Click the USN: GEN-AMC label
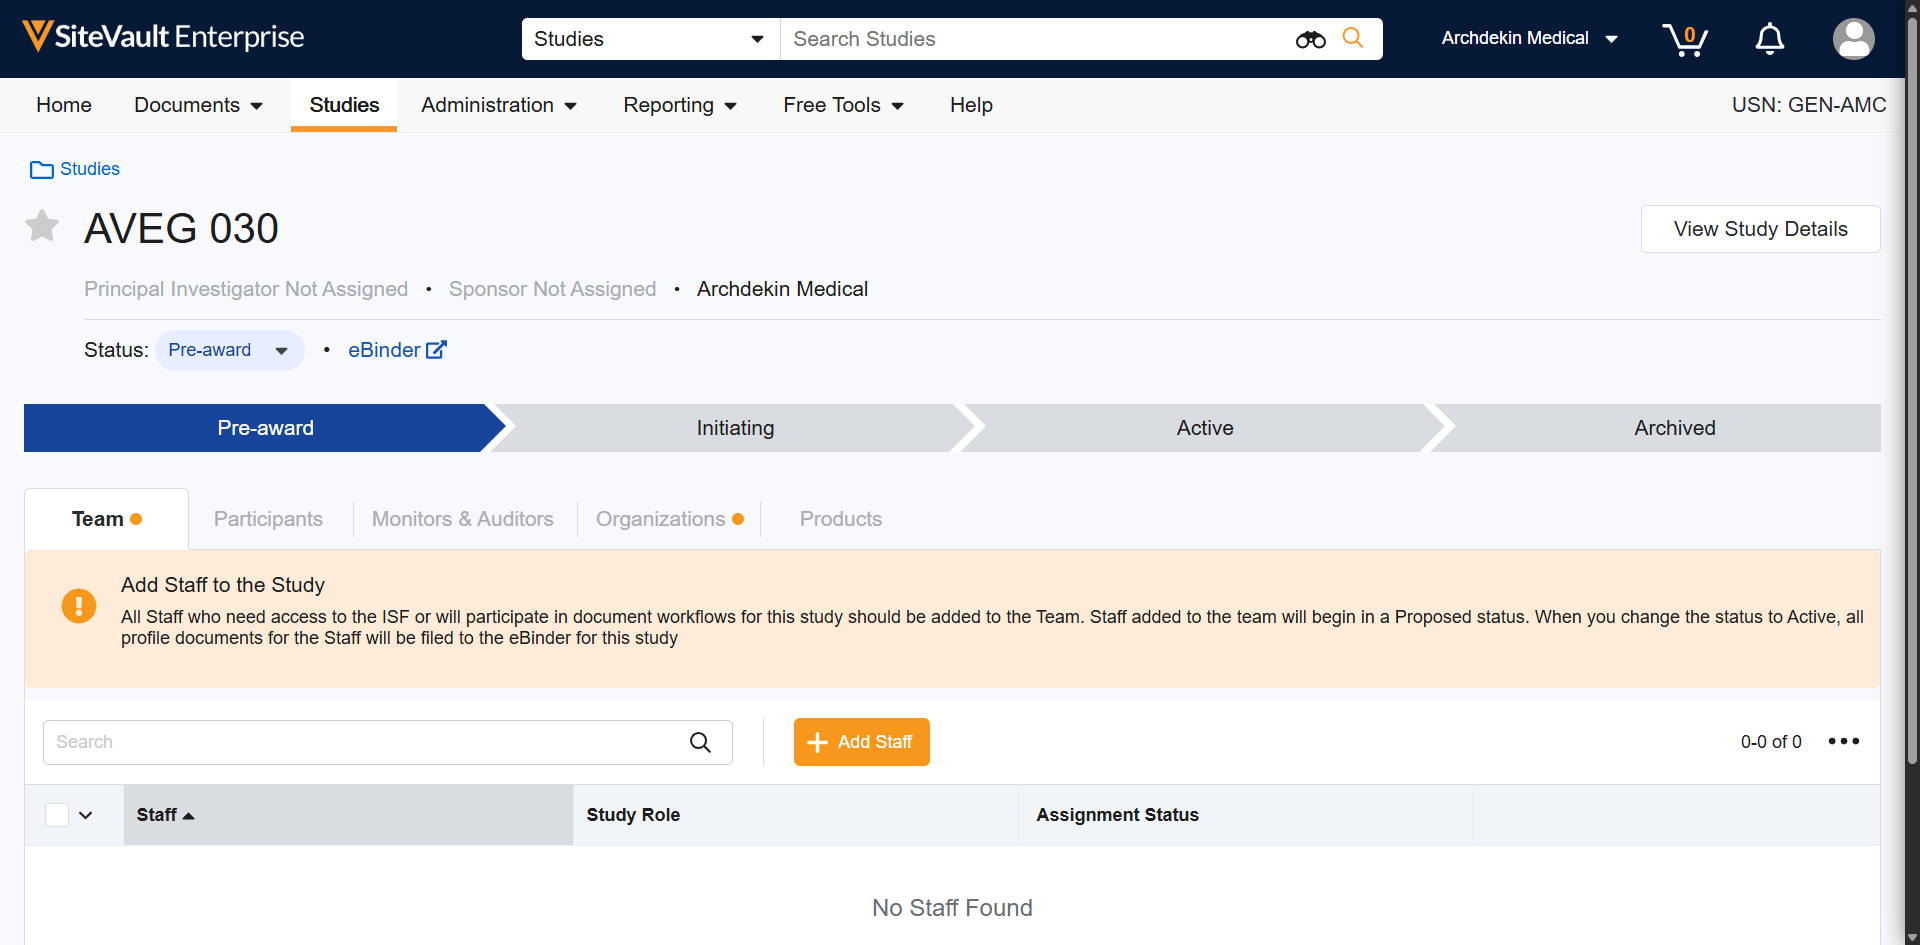Image resolution: width=1920 pixels, height=945 pixels. (x=1809, y=105)
